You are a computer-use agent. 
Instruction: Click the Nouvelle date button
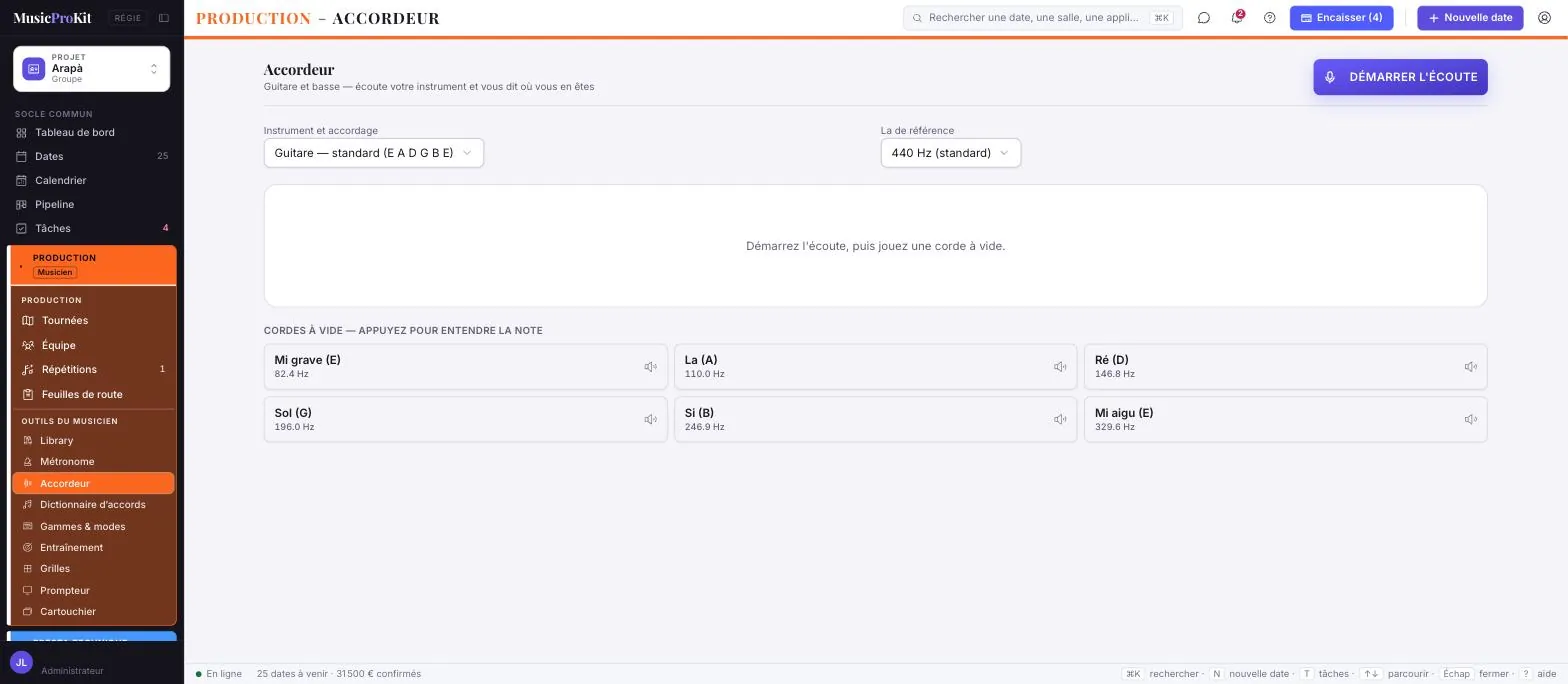tap(1470, 18)
